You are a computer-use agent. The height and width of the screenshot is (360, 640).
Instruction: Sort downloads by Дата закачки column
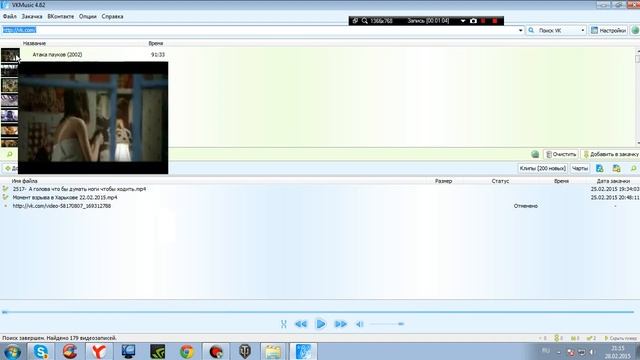tap(613, 181)
